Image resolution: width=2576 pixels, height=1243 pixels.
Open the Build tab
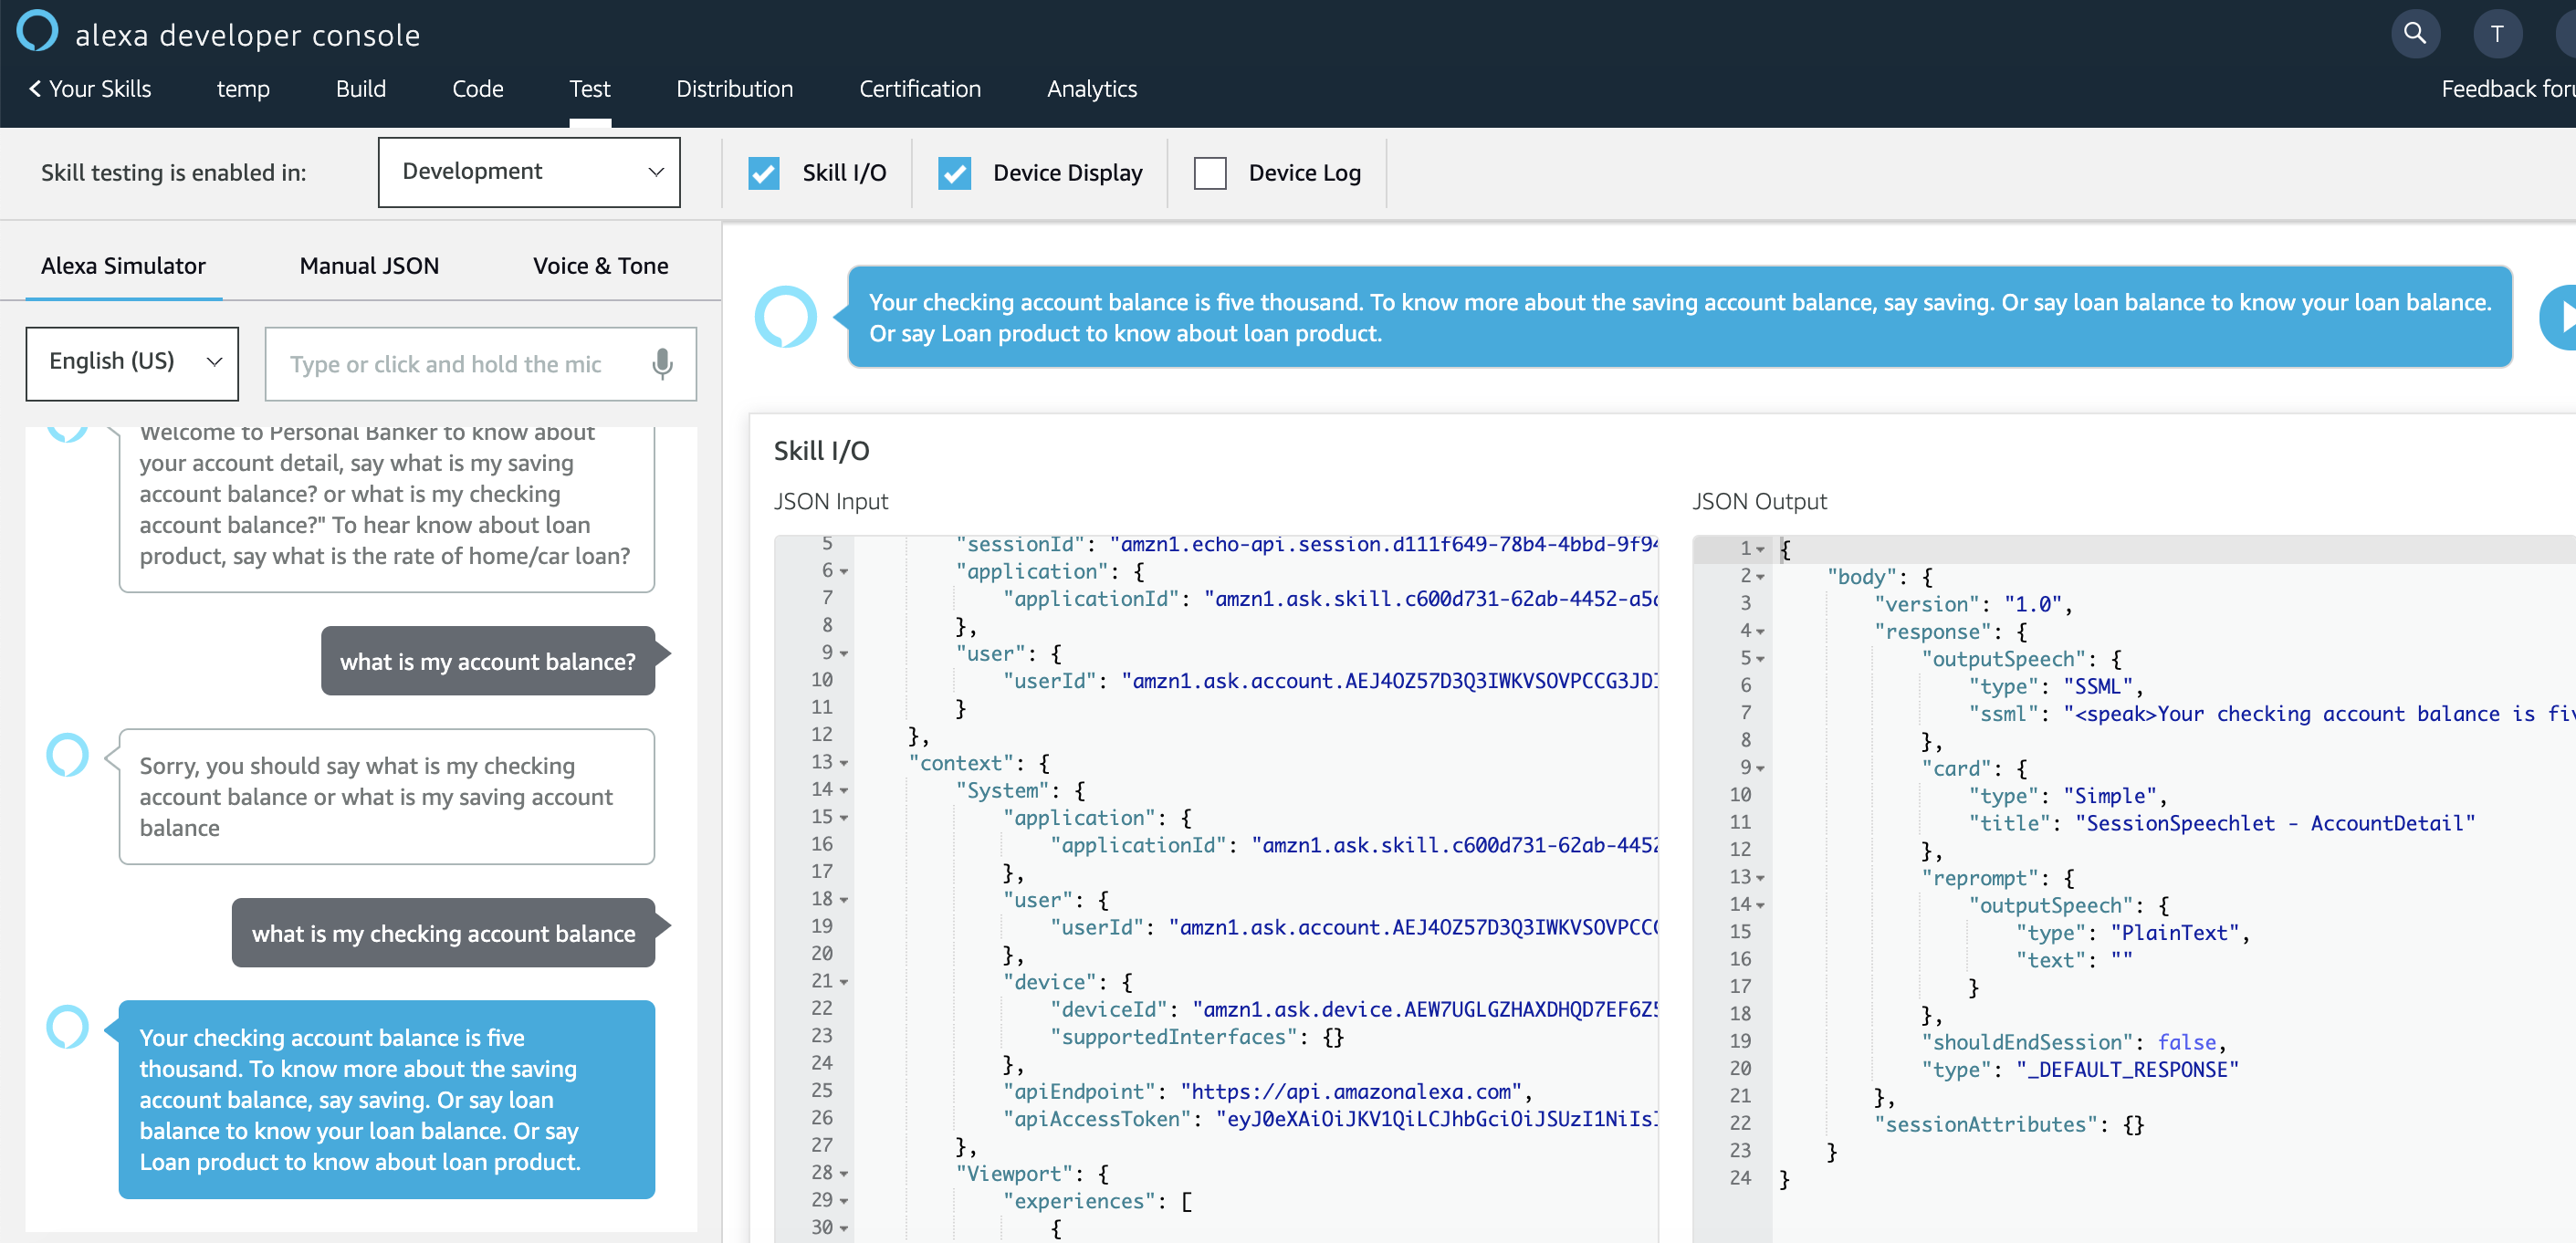pos(361,89)
